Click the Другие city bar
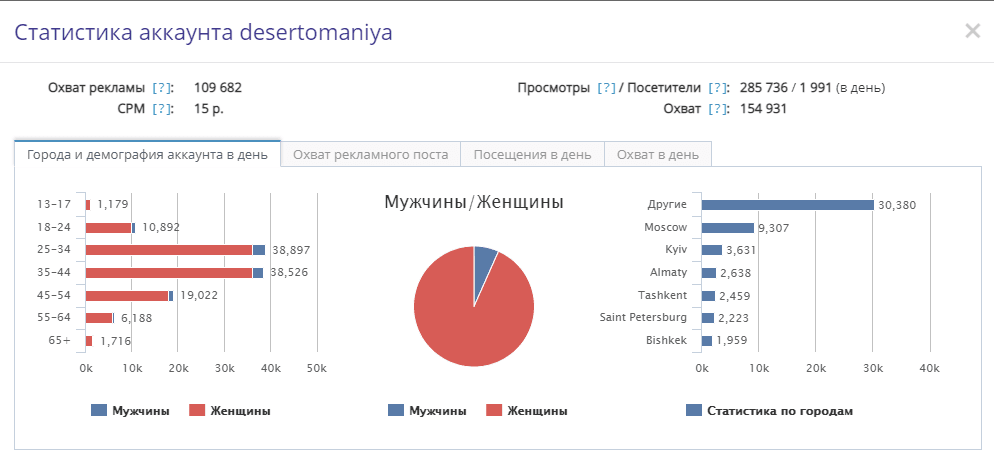The width and height of the screenshot is (994, 465). [x=788, y=205]
